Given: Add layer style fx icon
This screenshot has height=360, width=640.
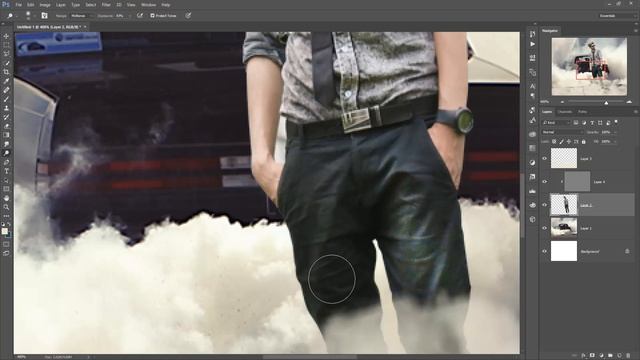Looking at the screenshot, I should tap(583, 356).
